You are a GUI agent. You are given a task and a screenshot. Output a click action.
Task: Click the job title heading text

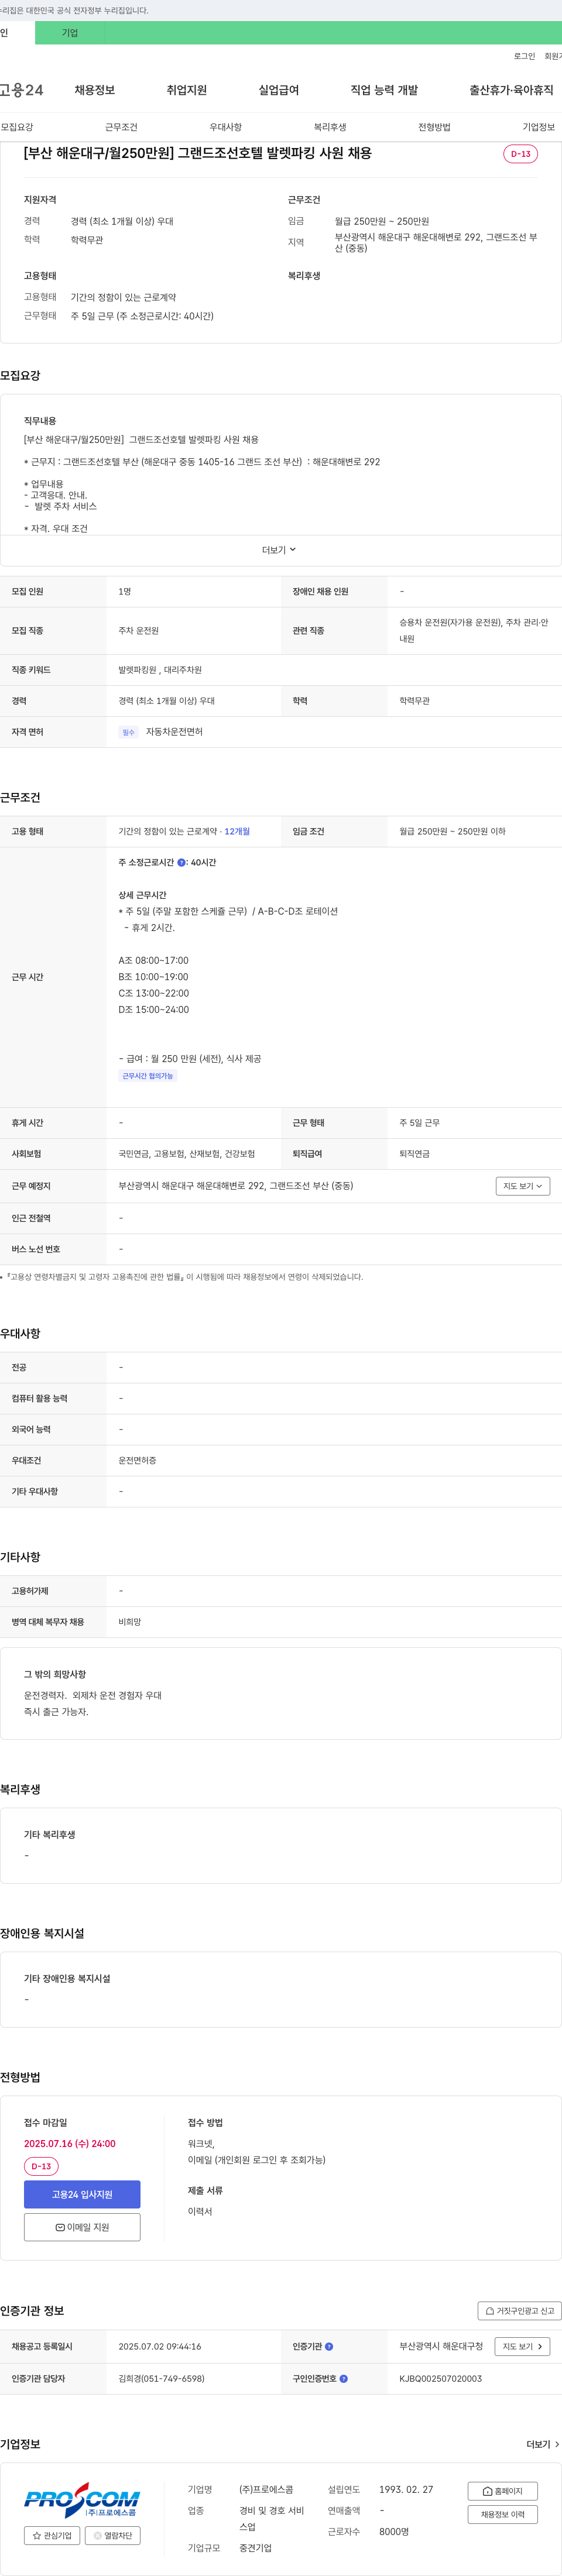pos(198,154)
